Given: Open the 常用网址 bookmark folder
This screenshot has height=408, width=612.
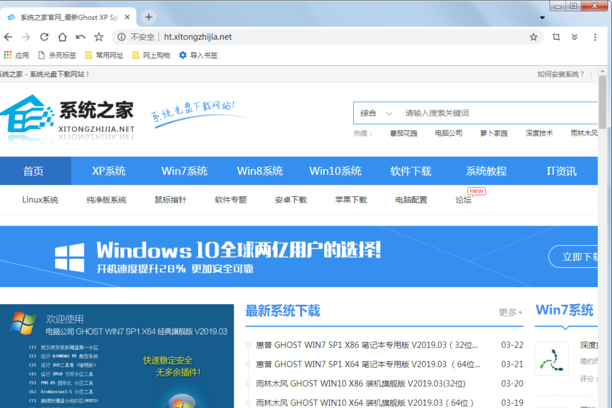Looking at the screenshot, I should [x=104, y=55].
